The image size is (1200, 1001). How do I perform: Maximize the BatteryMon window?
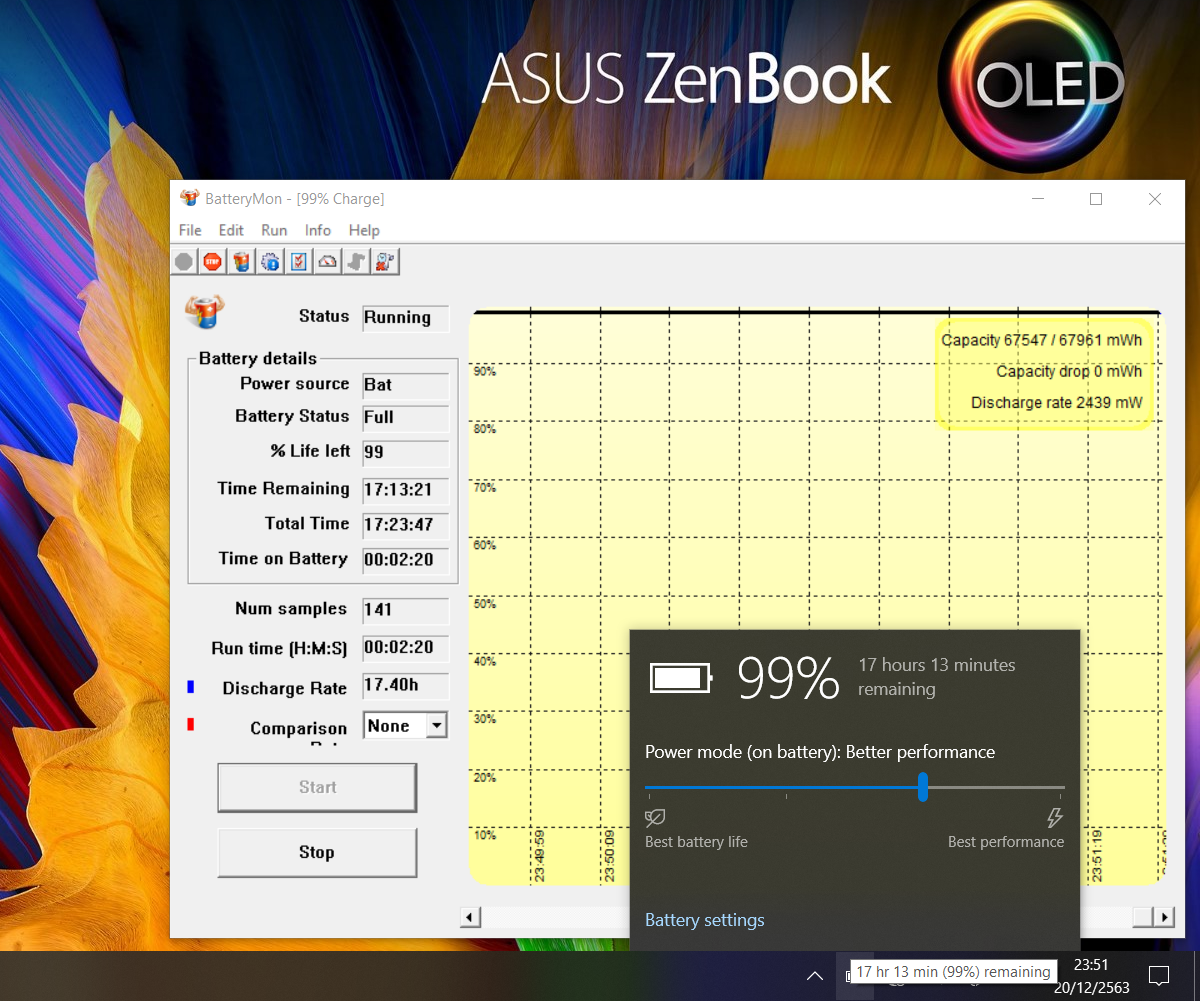(x=1096, y=199)
